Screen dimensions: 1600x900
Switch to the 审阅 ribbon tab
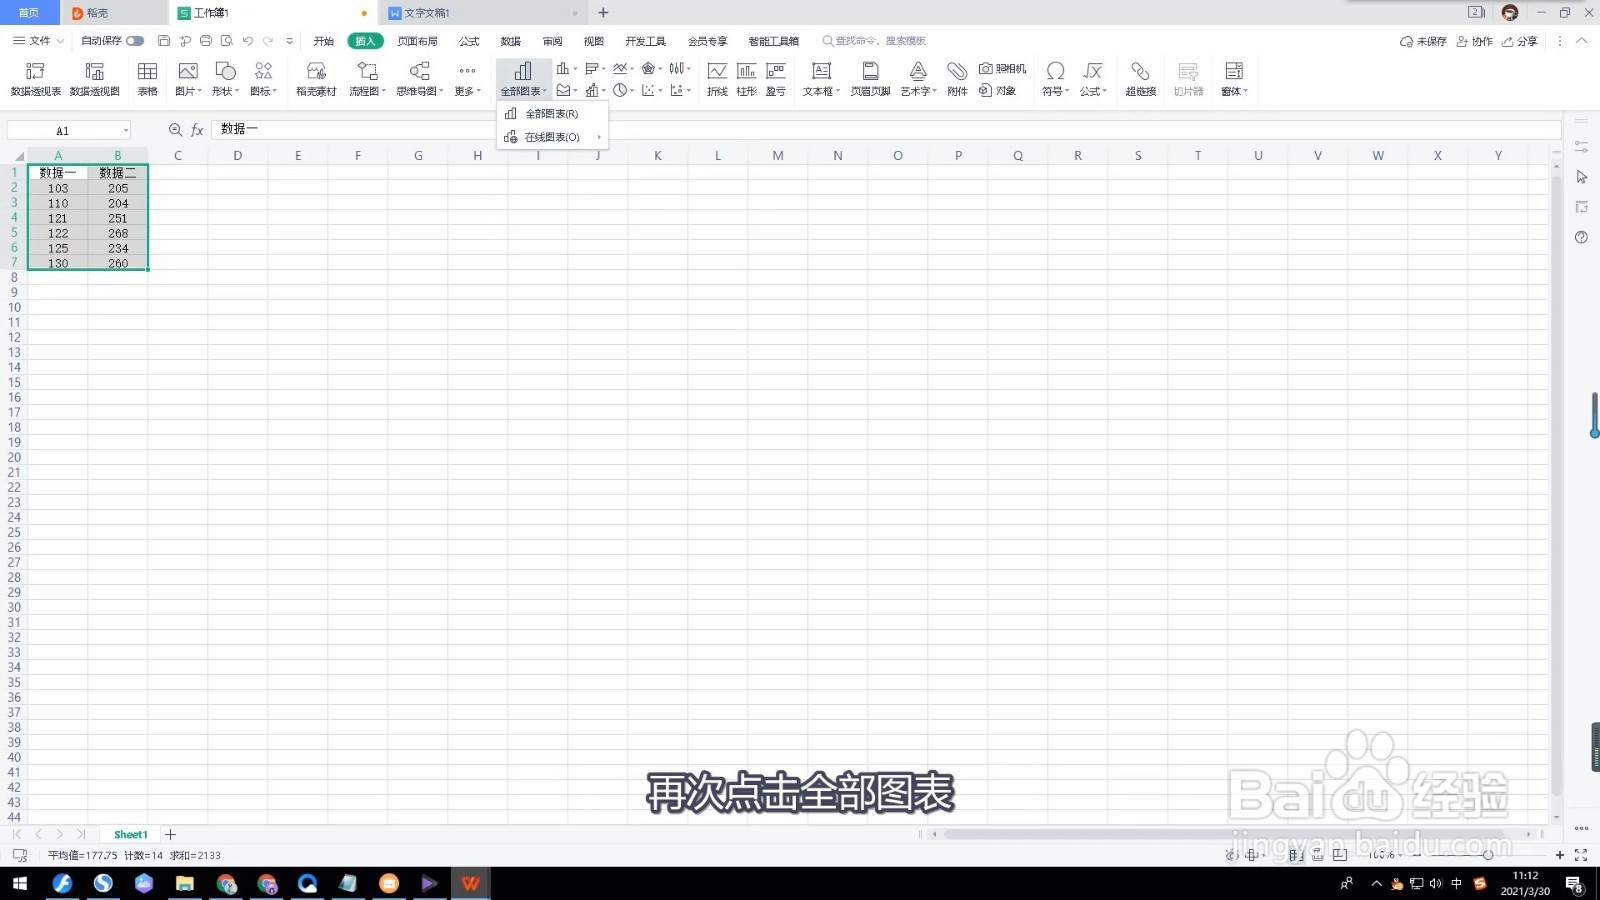click(x=552, y=41)
